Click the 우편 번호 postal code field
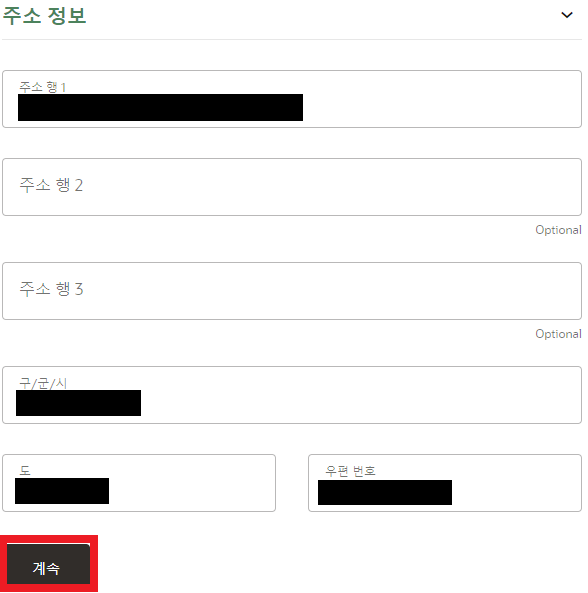 (x=445, y=483)
